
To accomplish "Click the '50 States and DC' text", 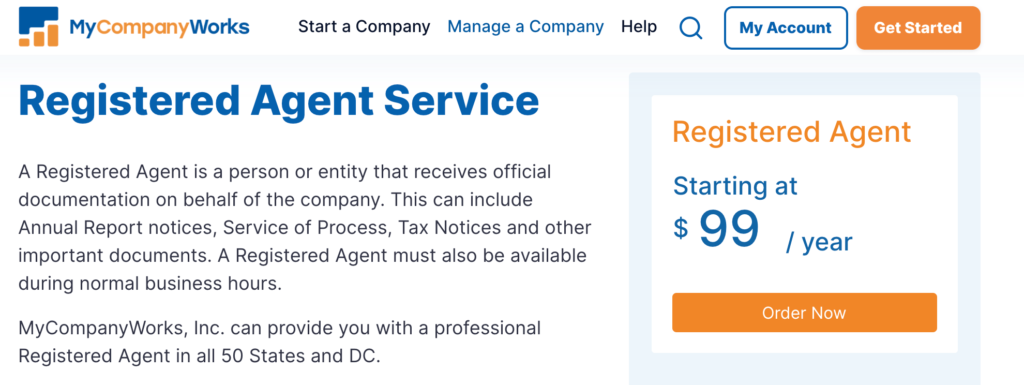I will pos(300,356).
